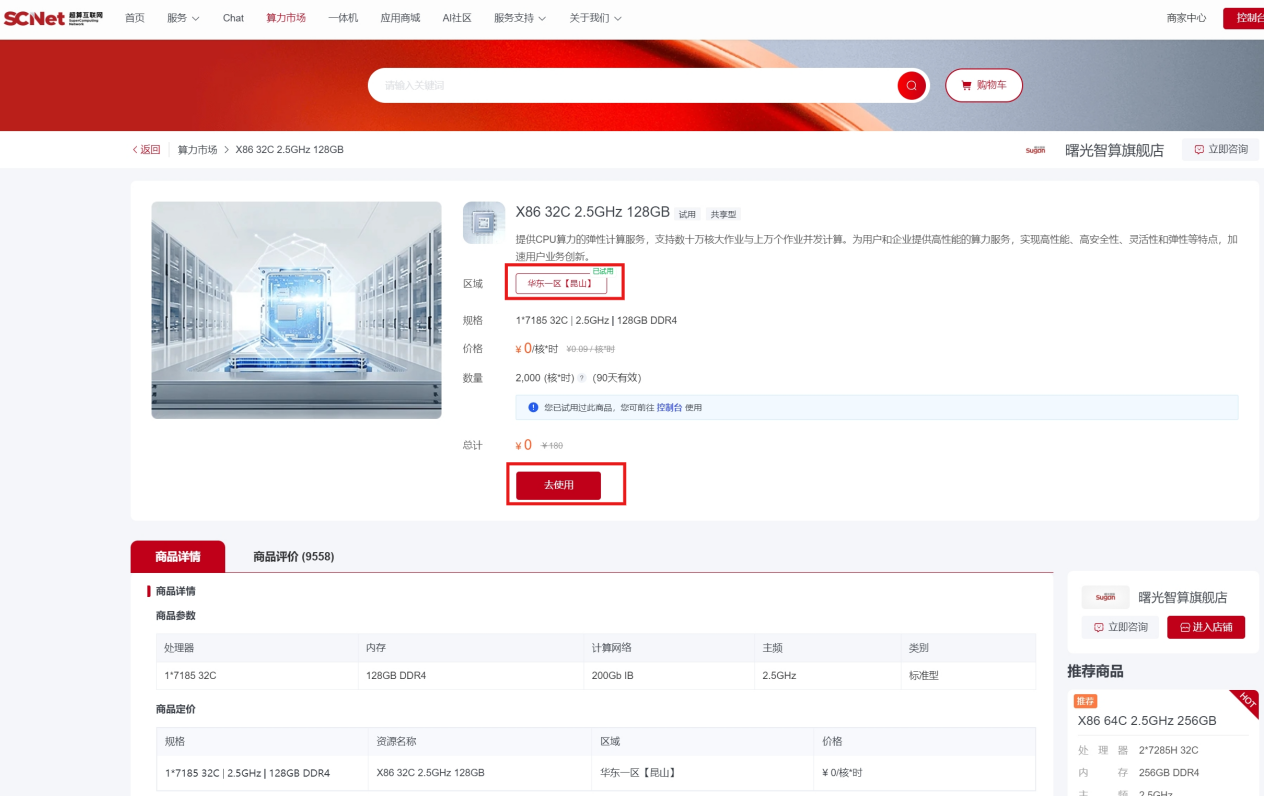Expand the 服务 dropdown menu
Screen dimensions: 1264x796
coord(182,18)
